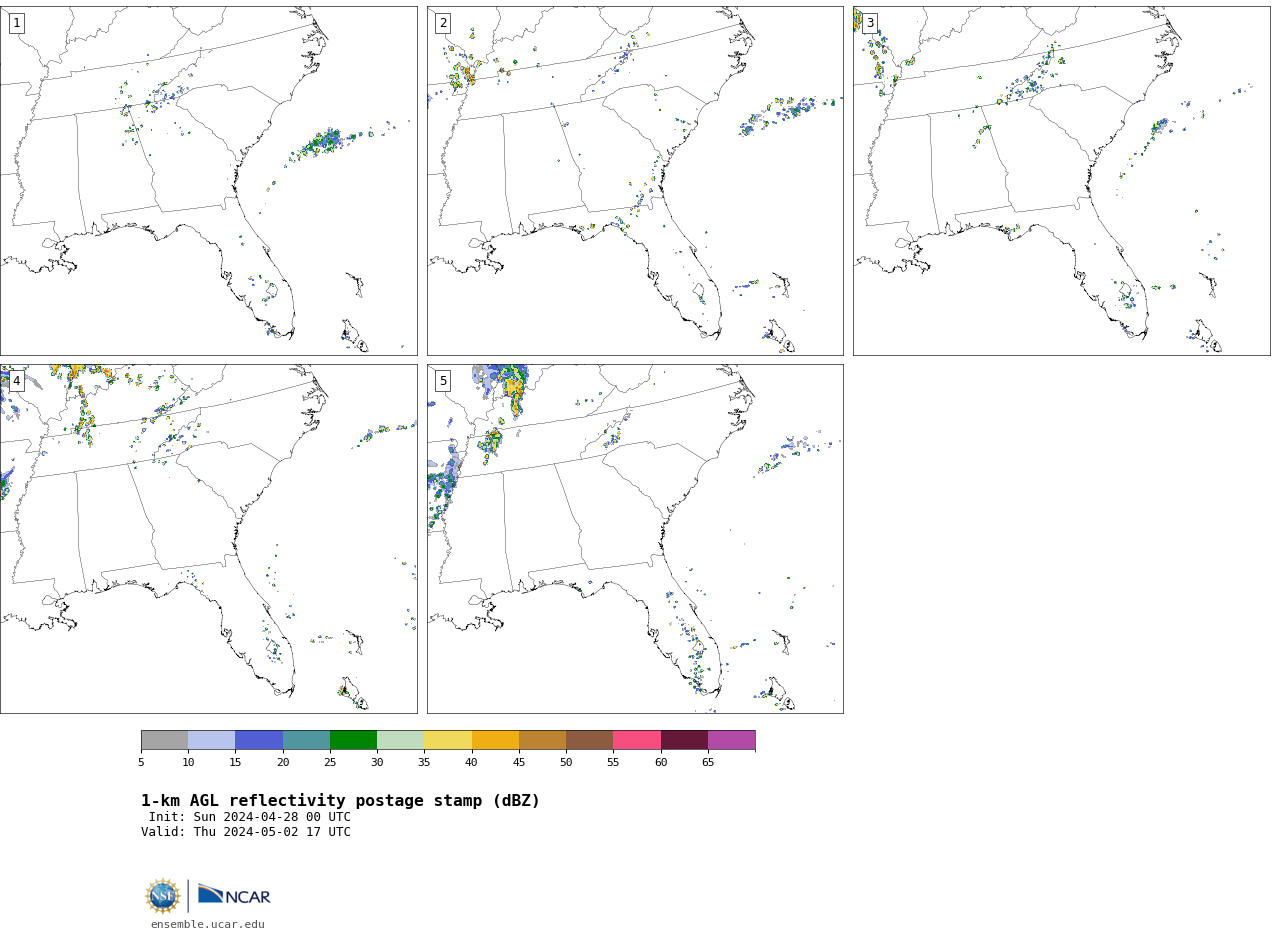Select the maroon 60-65 dBZ swatch
Image resolution: width=1280 pixels, height=936 pixels.
coord(684,740)
